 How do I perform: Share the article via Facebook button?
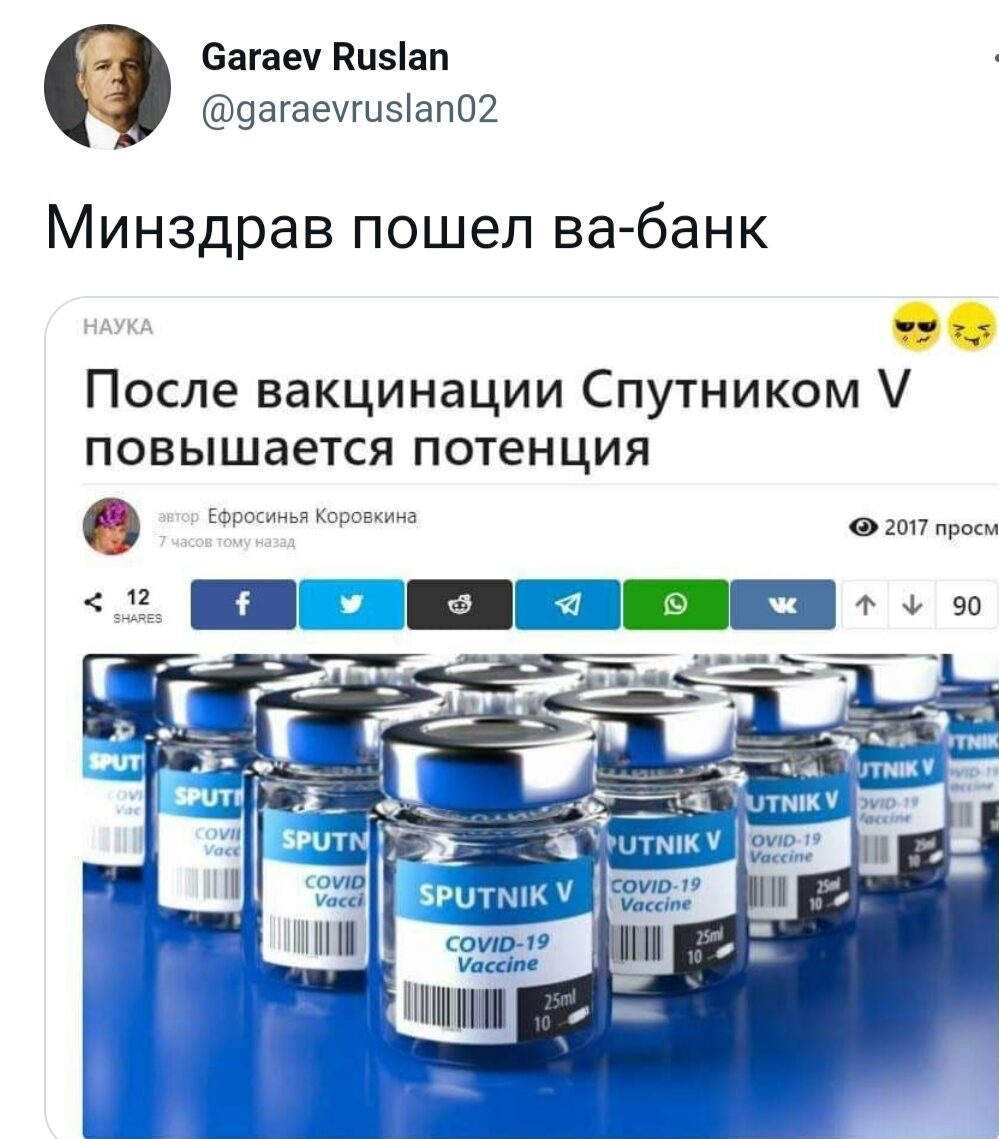click(243, 604)
